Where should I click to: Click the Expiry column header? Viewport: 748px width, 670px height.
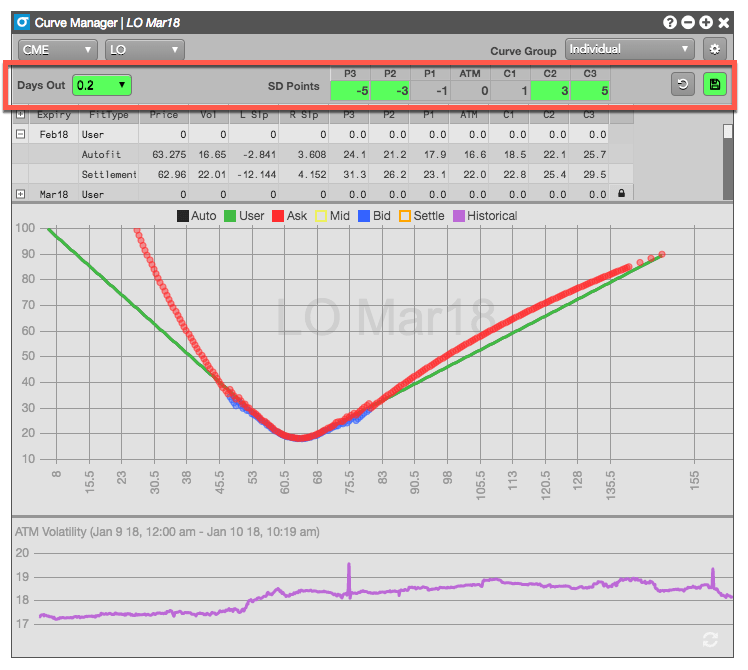point(54,115)
